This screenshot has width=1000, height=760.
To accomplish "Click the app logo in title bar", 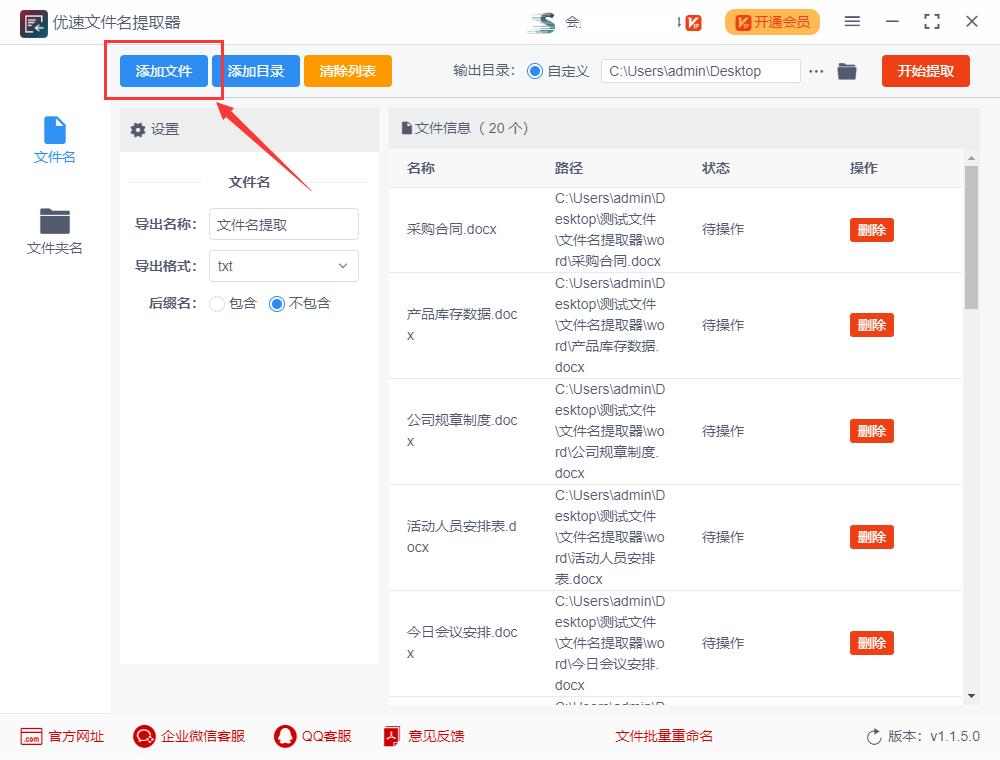I will point(33,22).
